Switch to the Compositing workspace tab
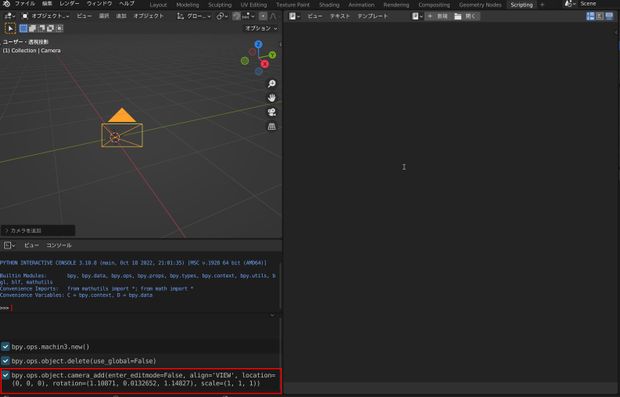 tap(434, 5)
